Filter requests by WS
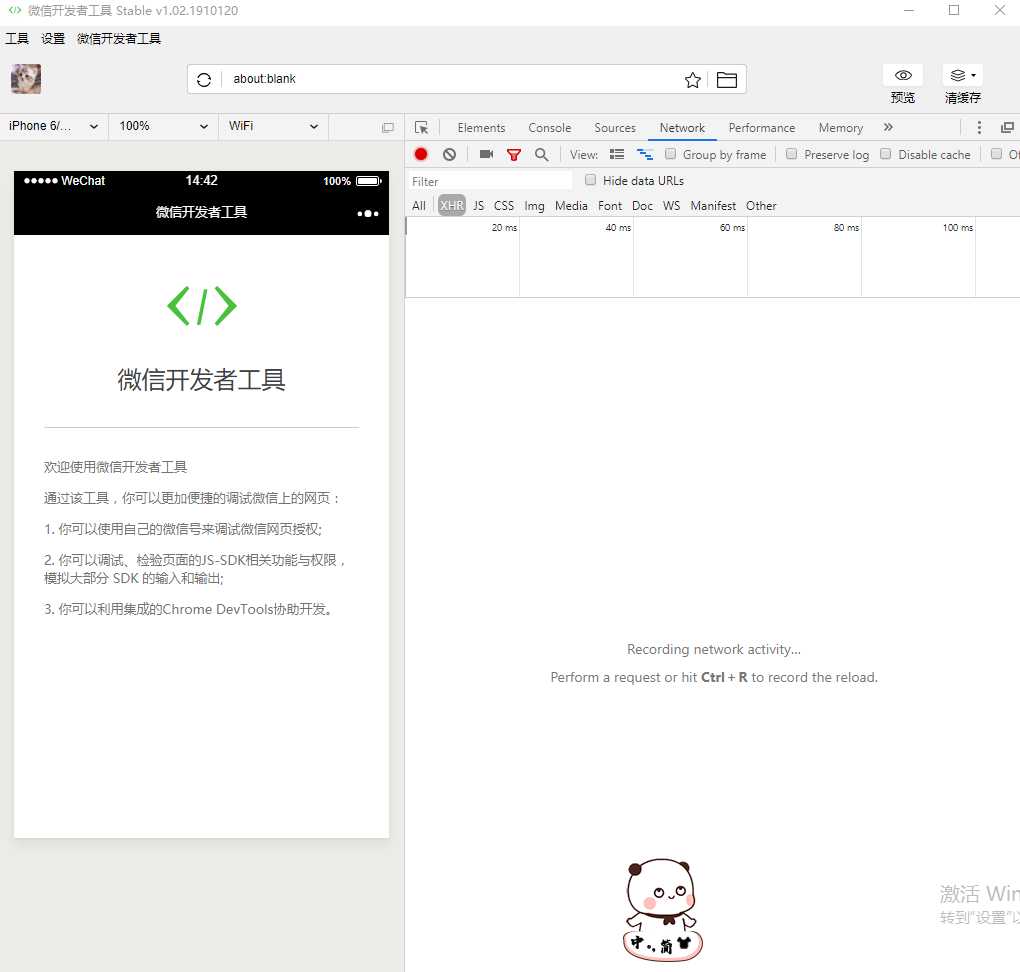The image size is (1020, 972). pyautogui.click(x=671, y=206)
